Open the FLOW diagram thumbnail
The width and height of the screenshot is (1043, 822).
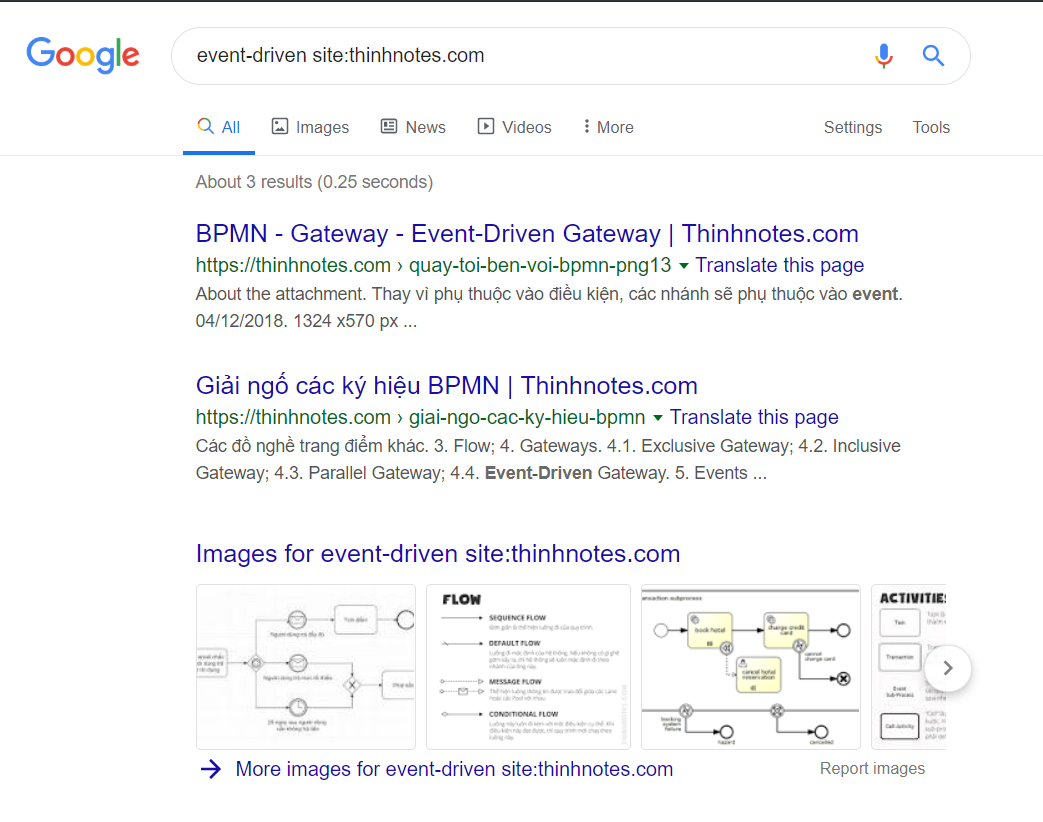pos(528,667)
